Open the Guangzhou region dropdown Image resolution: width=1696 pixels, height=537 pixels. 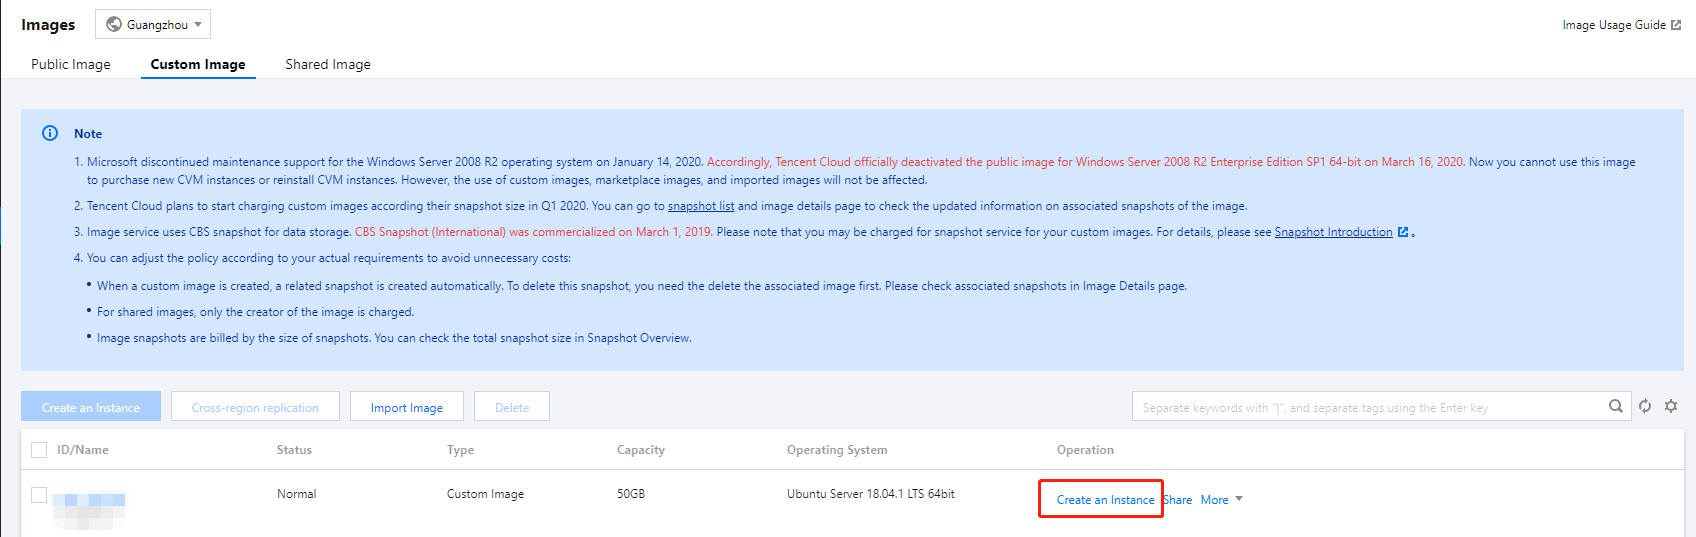point(153,24)
